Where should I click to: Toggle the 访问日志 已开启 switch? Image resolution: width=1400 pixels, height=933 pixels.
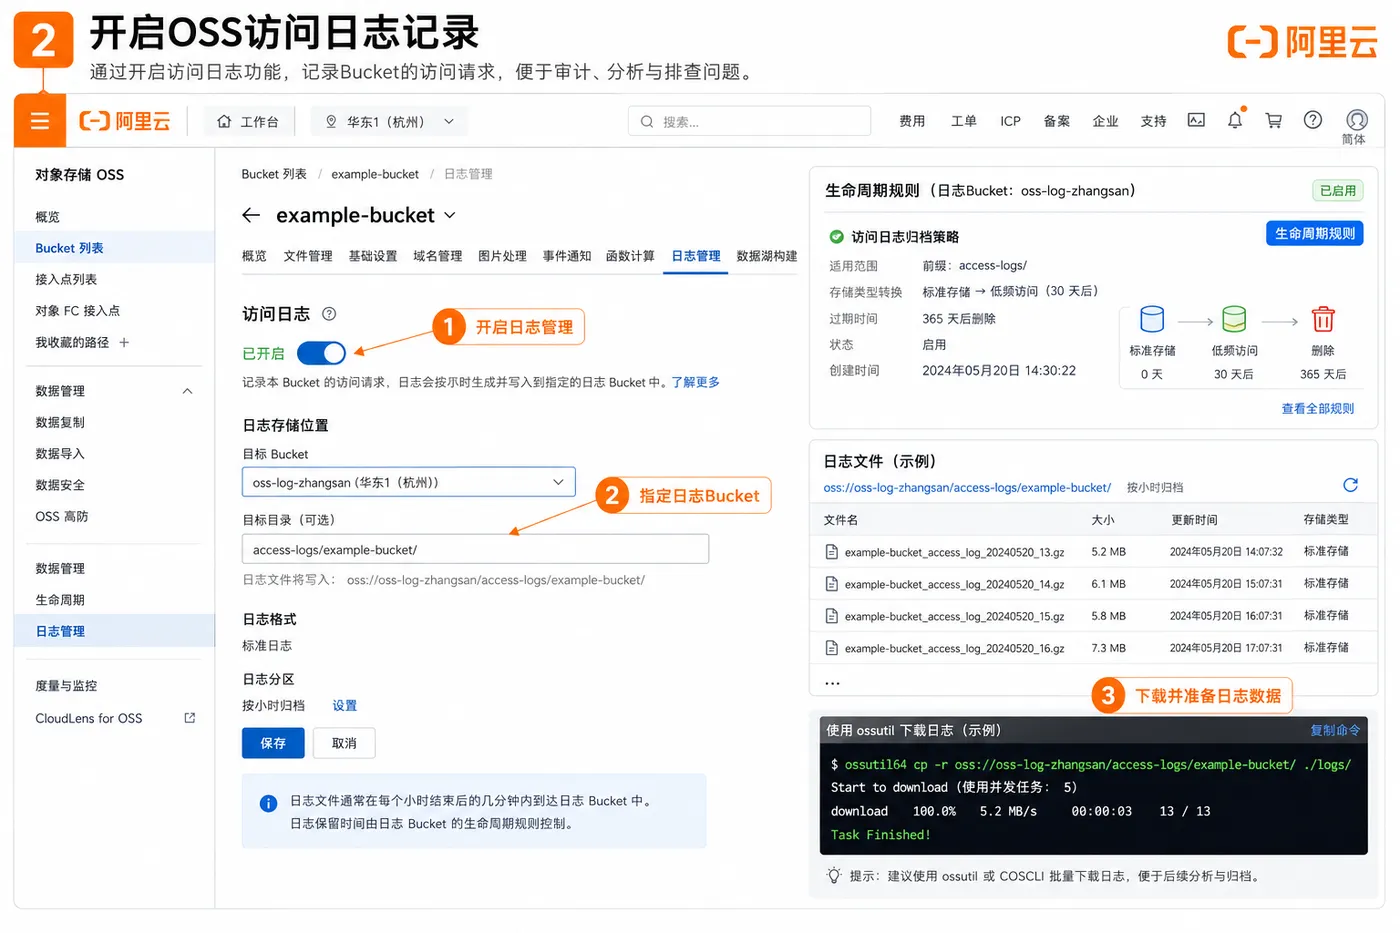(321, 353)
